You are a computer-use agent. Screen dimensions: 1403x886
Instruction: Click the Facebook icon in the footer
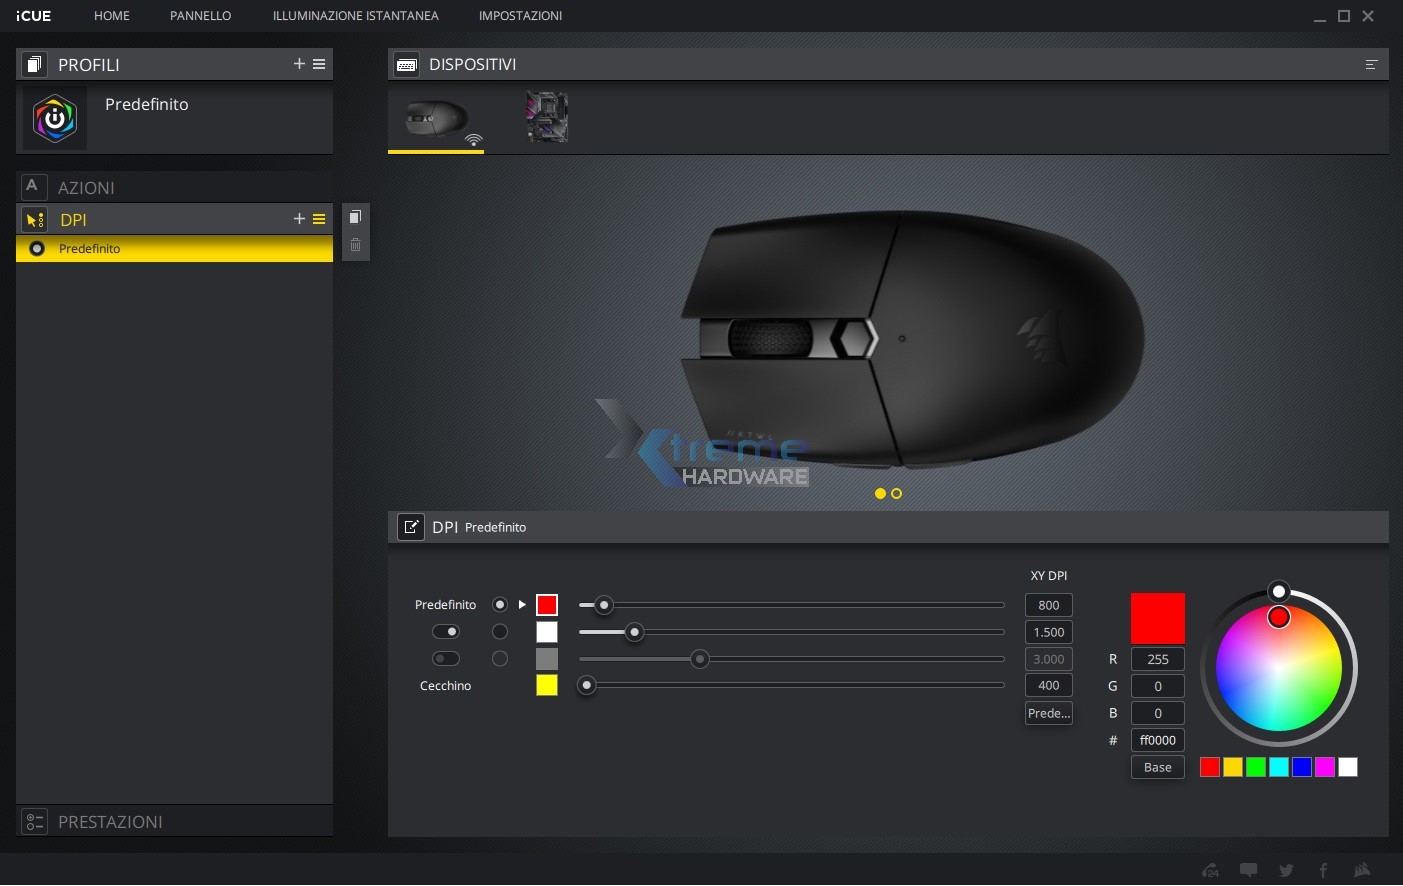pos(1323,870)
